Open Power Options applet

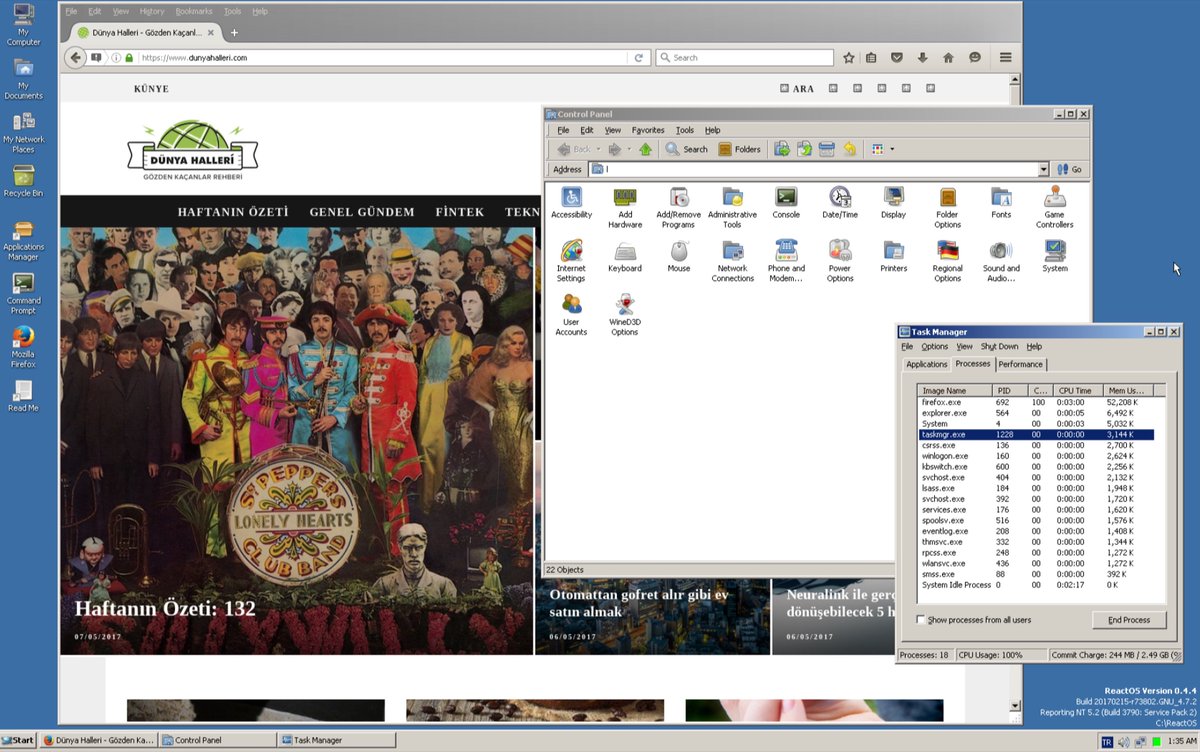[x=840, y=261]
